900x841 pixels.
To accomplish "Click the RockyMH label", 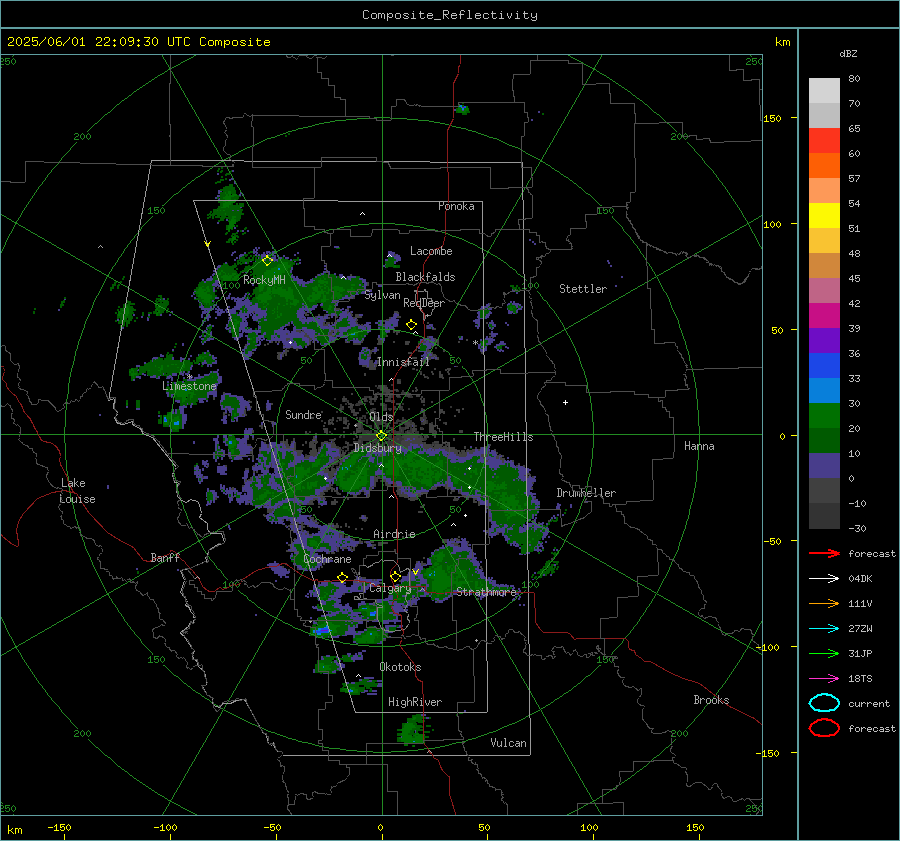I will (x=264, y=280).
